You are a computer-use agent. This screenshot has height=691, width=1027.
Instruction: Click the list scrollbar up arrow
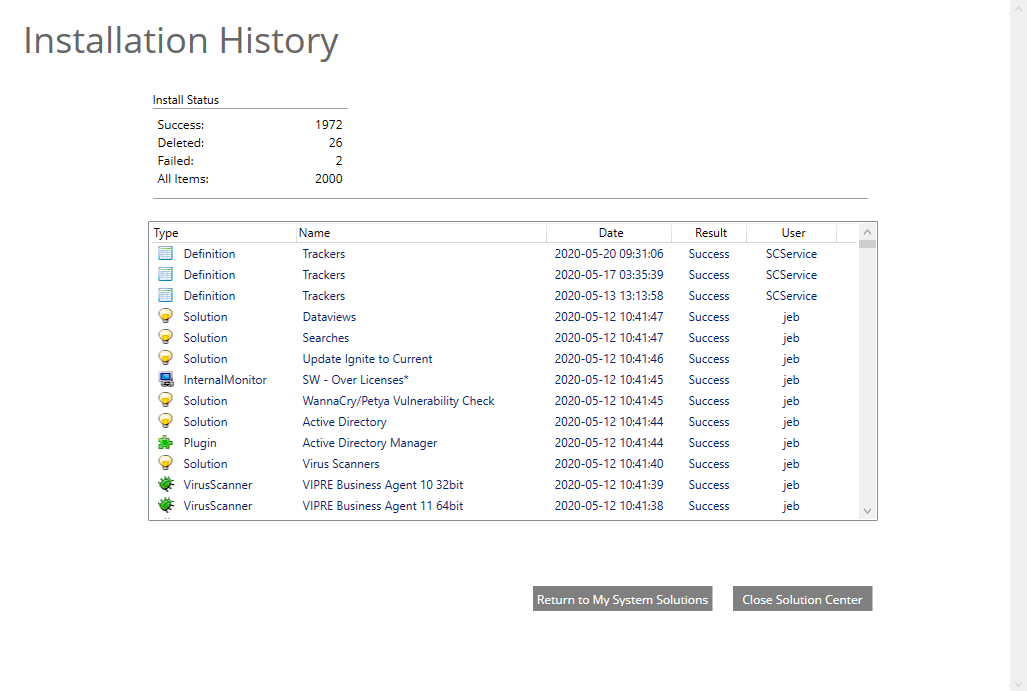point(867,232)
